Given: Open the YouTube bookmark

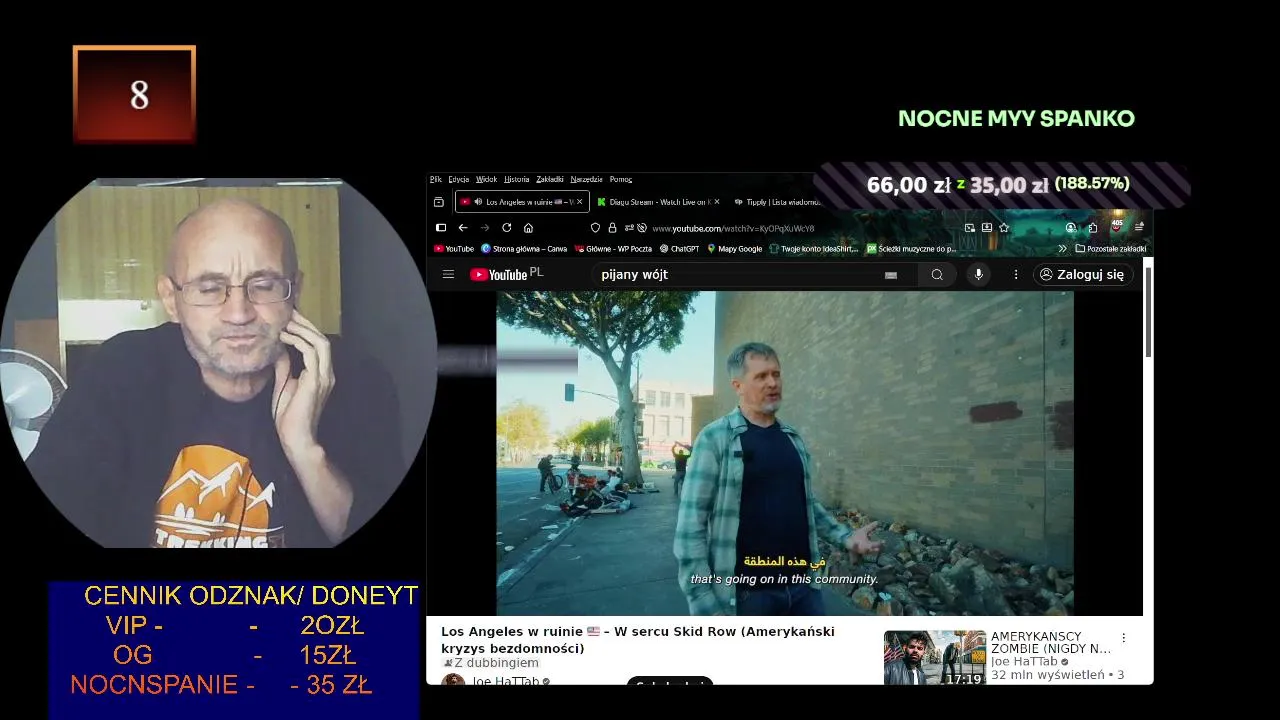Looking at the screenshot, I should (x=454, y=249).
